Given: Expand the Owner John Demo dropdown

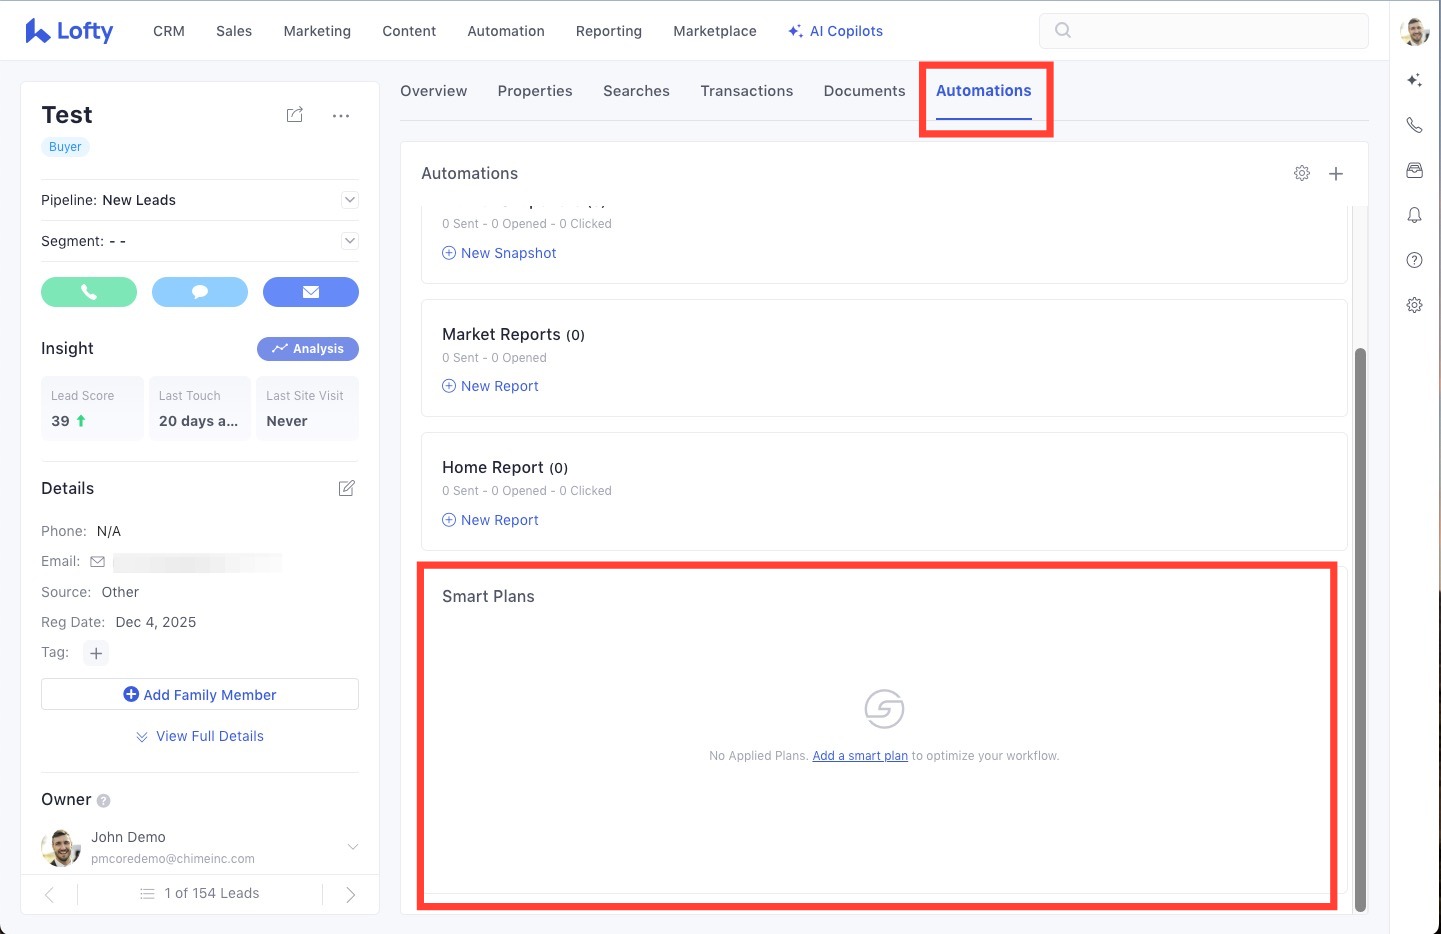Looking at the screenshot, I should 352,847.
